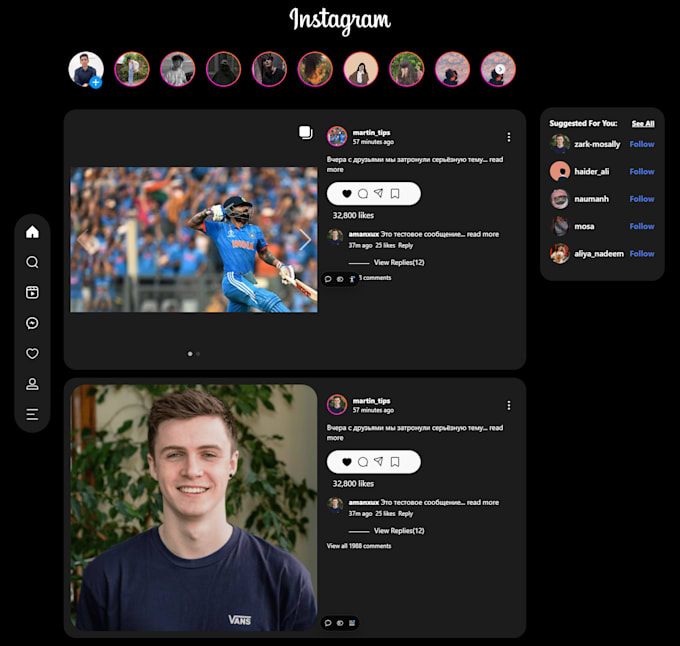Like the cricket post with the heart
Viewport: 680px width, 646px height.
[x=347, y=194]
